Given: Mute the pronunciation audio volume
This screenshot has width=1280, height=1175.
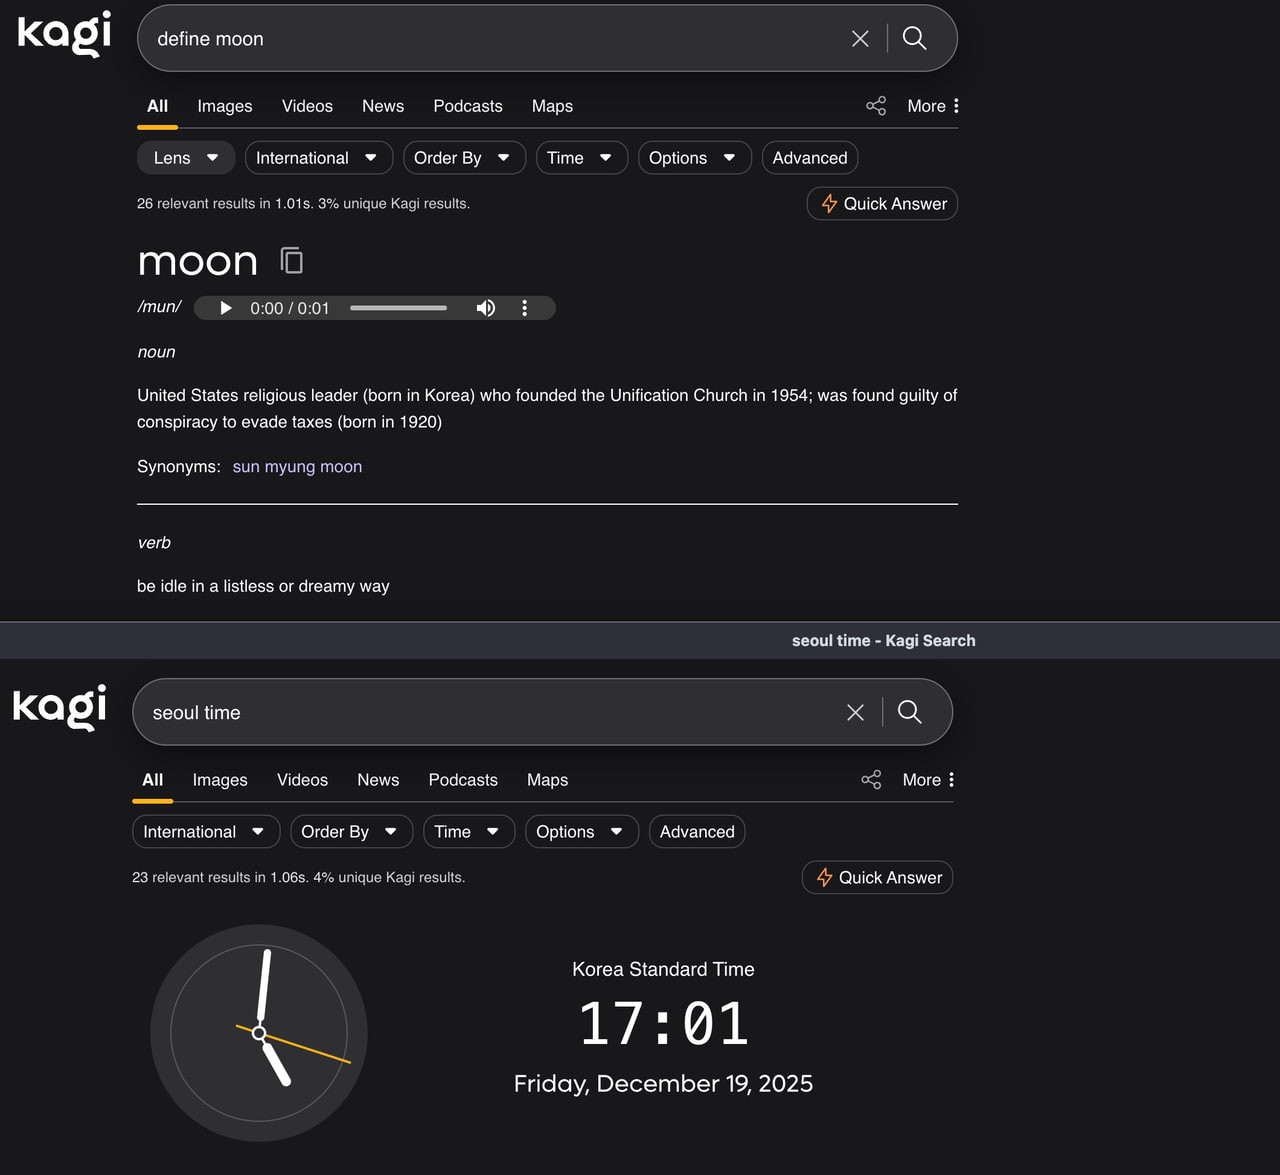Looking at the screenshot, I should [485, 308].
